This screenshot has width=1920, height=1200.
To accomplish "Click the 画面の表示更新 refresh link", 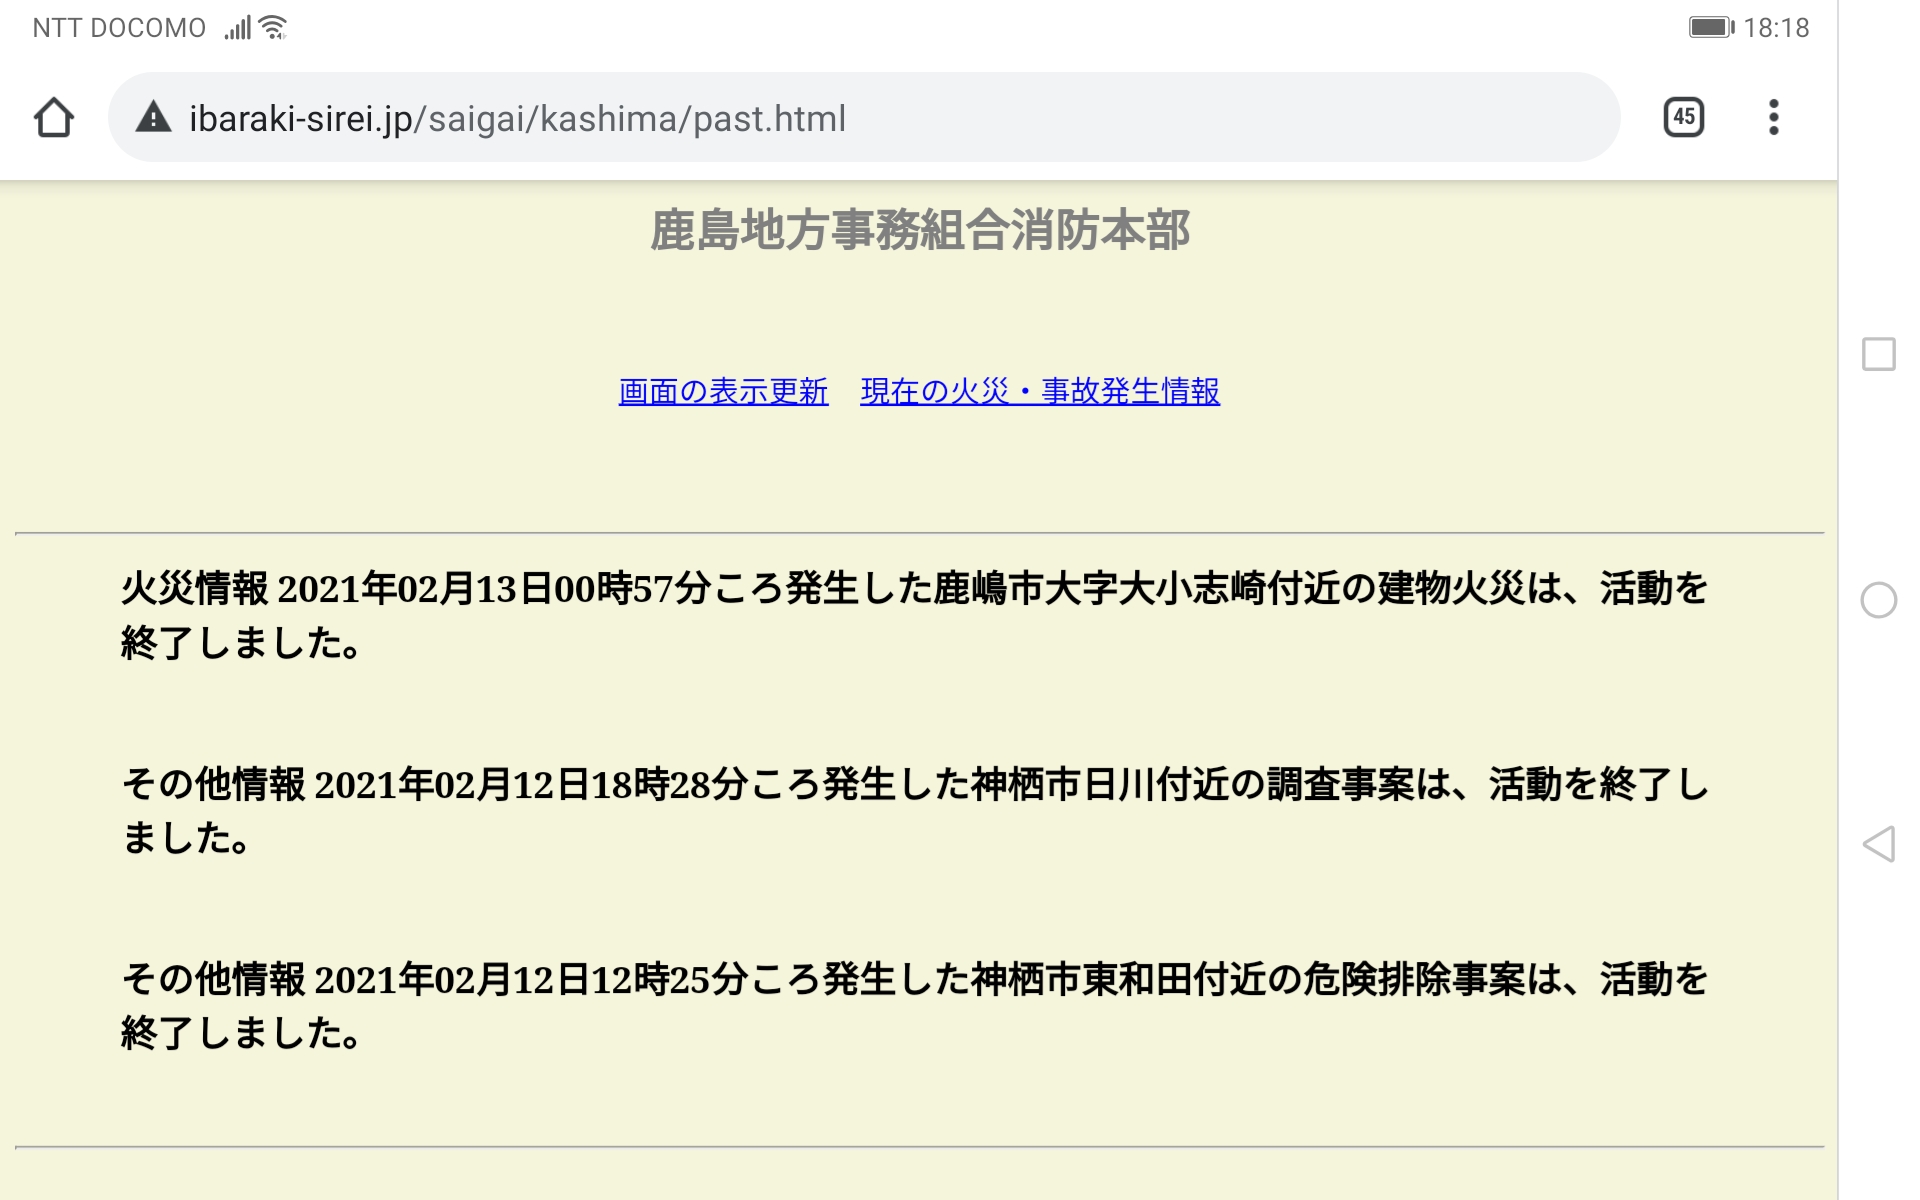I will click(x=723, y=391).
